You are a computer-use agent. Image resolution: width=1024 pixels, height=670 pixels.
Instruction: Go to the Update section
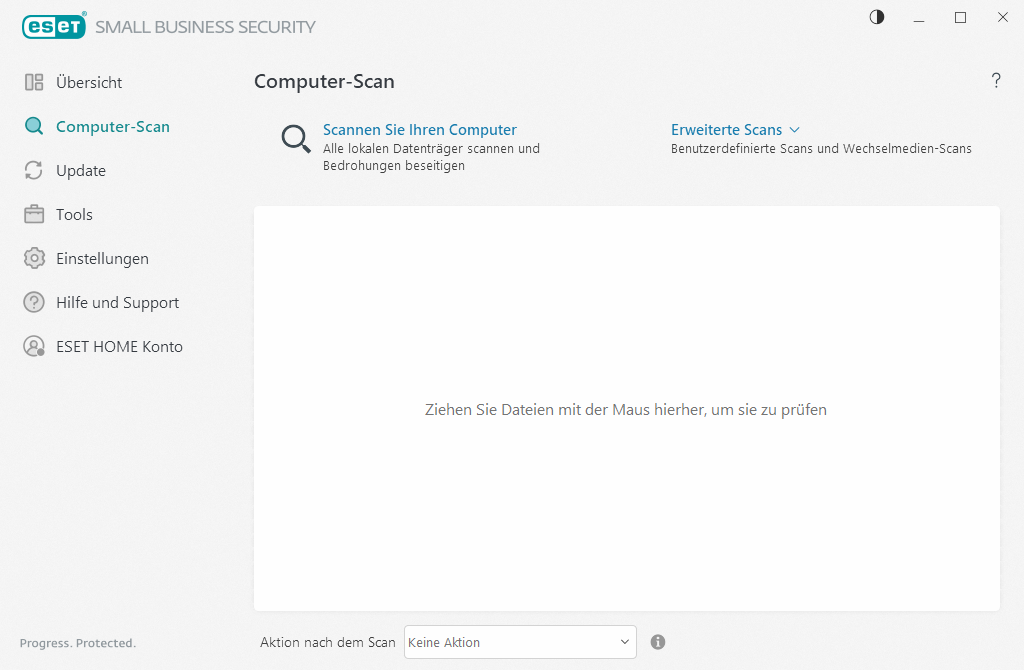coord(81,170)
